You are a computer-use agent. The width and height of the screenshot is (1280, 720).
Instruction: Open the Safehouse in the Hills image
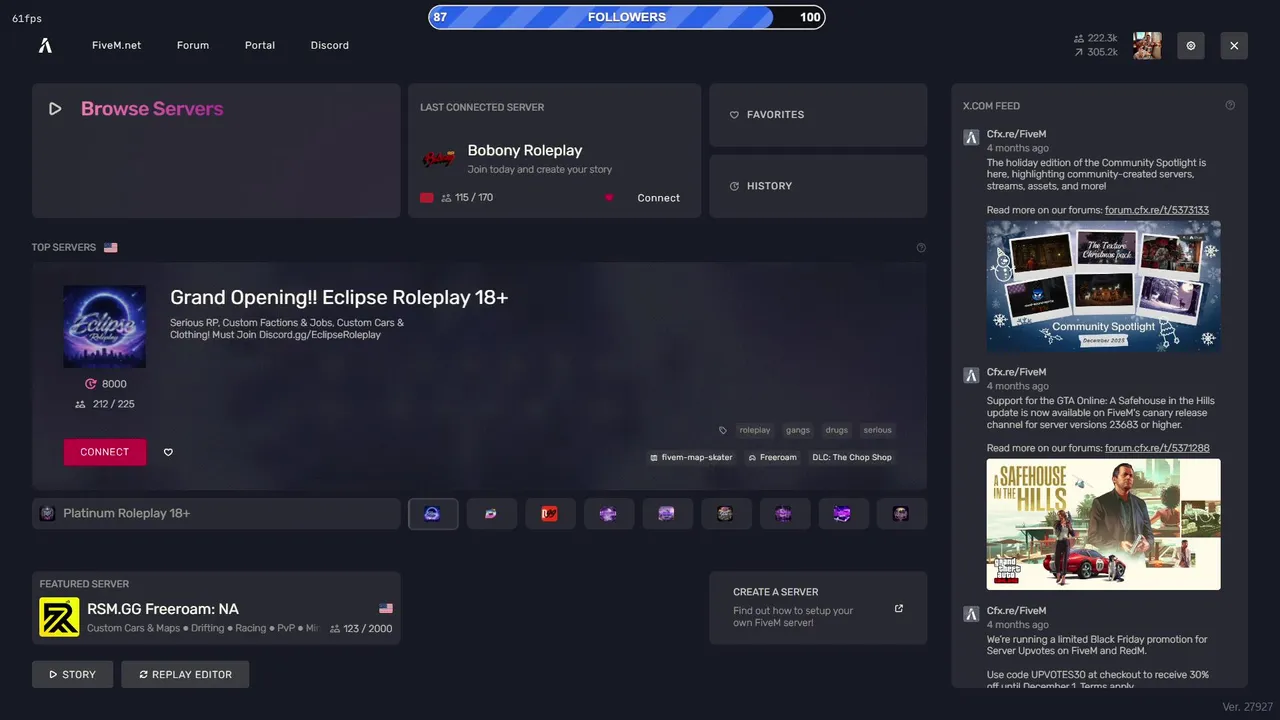point(1104,524)
